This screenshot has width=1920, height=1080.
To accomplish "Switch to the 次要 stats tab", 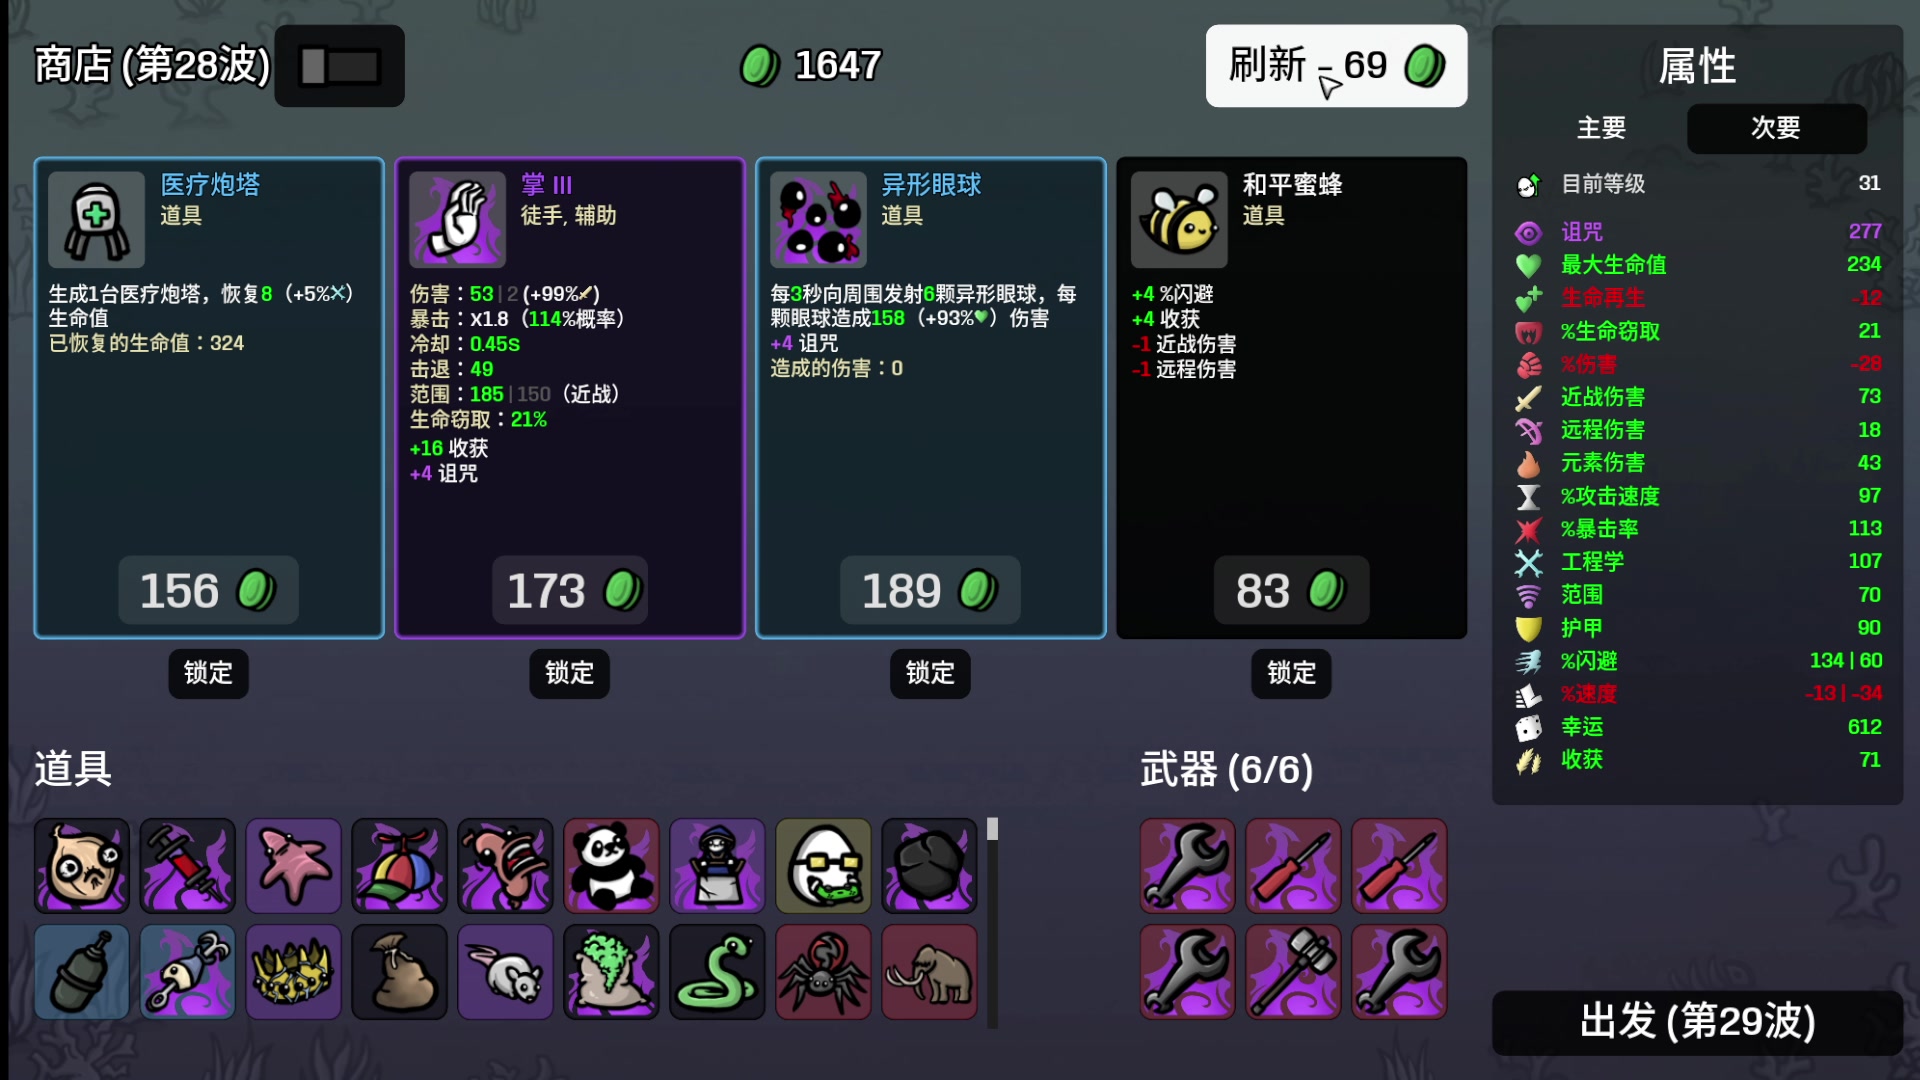I will click(x=1776, y=128).
